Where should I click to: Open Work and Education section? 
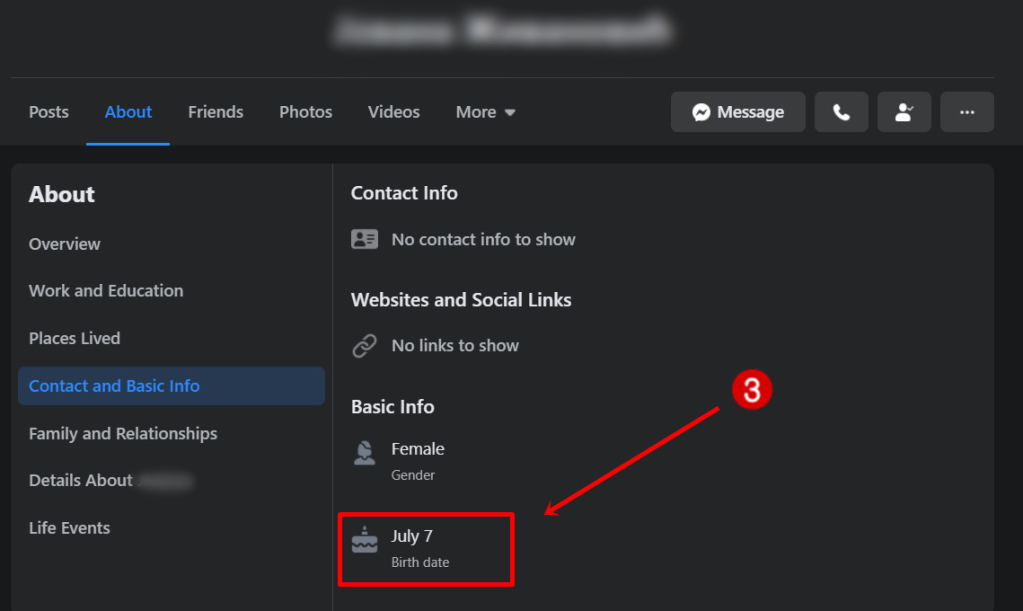click(x=106, y=291)
